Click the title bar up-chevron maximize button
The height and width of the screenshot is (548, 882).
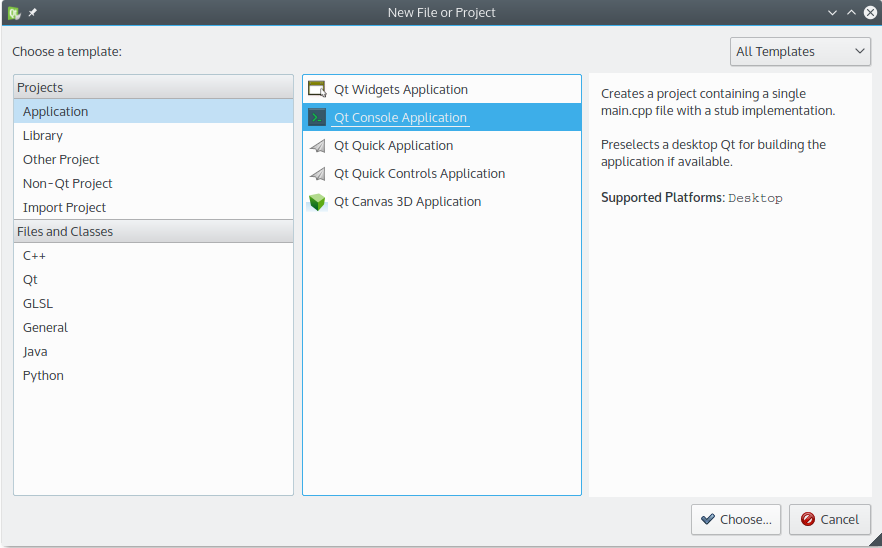(x=851, y=13)
